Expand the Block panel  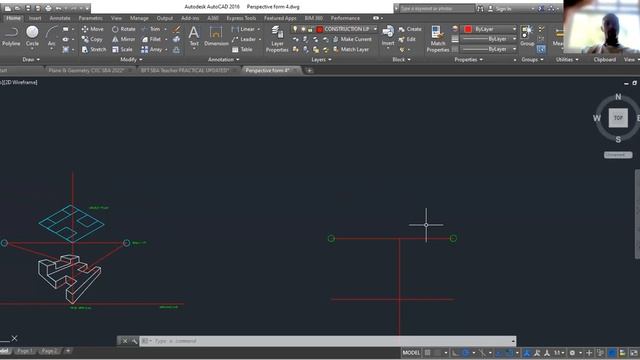click(x=401, y=60)
